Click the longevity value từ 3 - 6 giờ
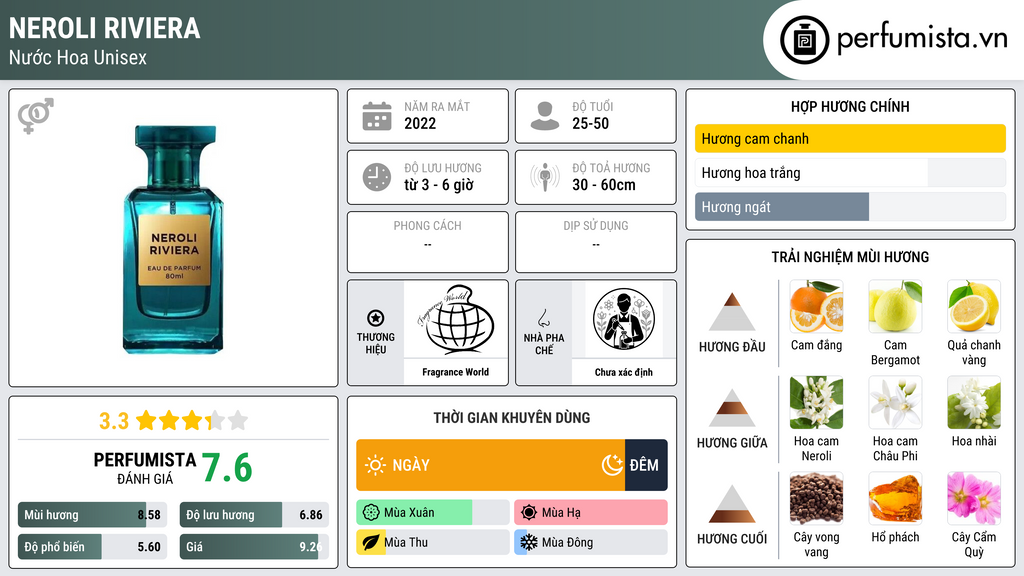1024x576 pixels. (439, 185)
